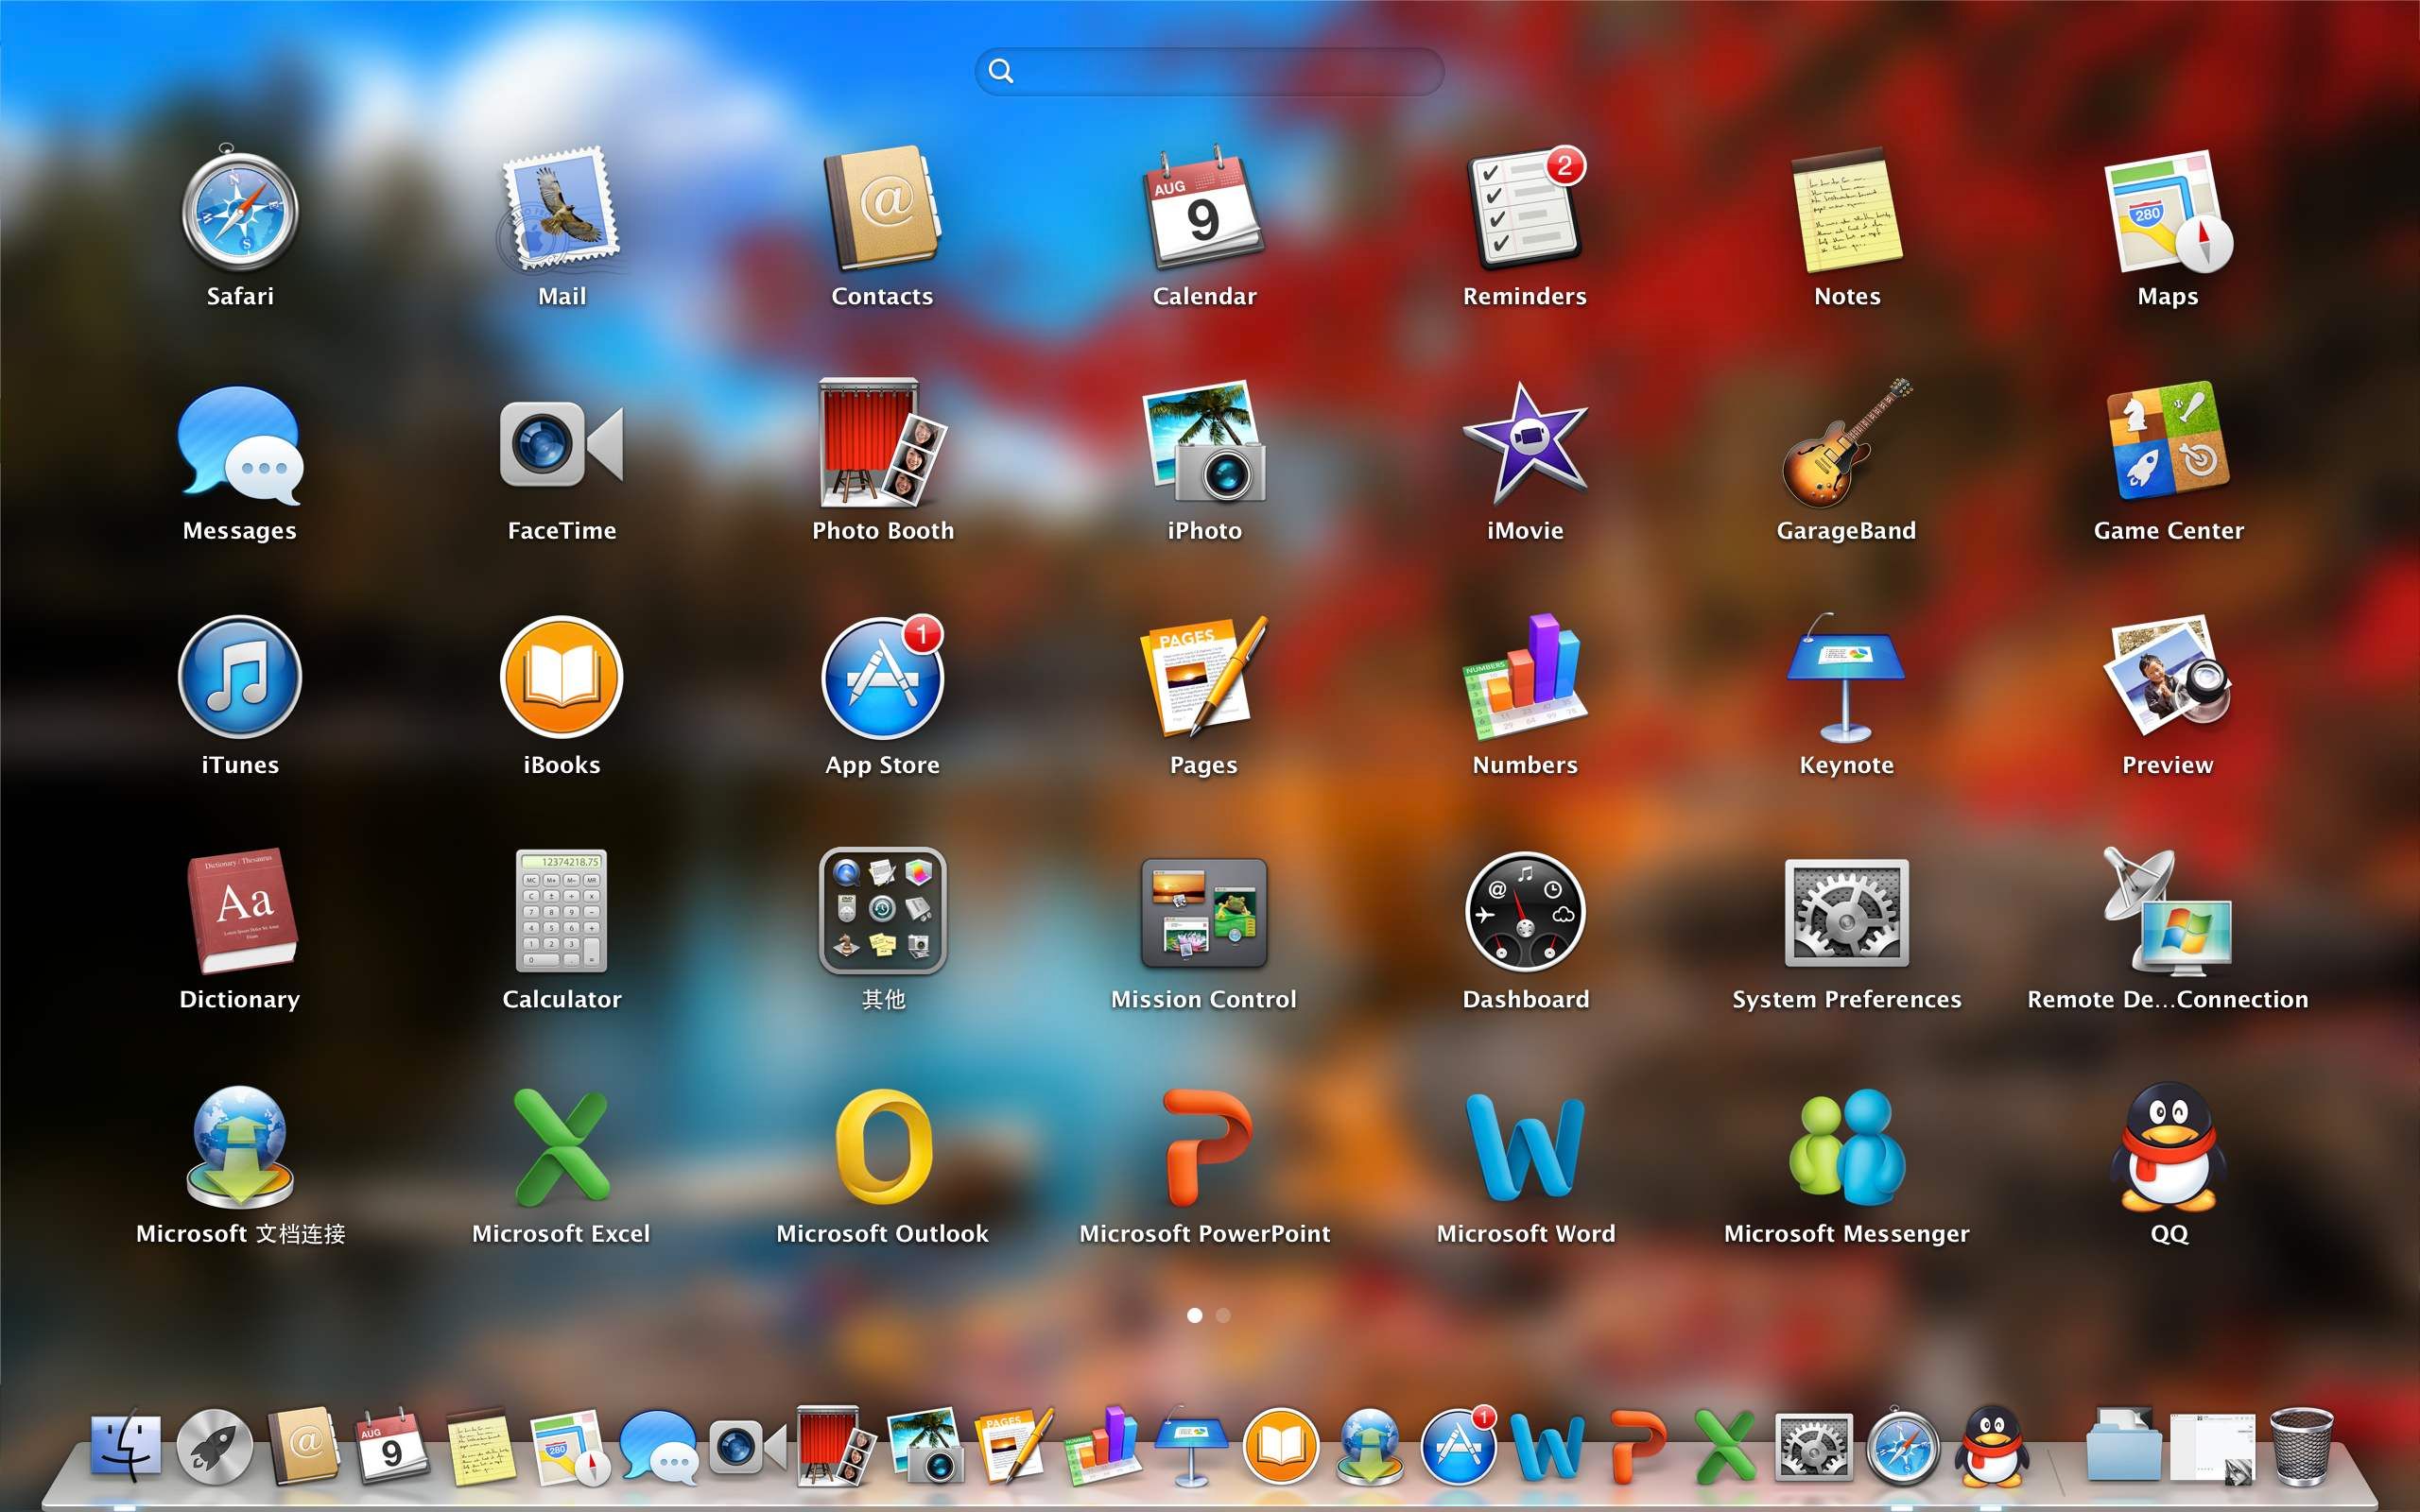The image size is (2420, 1512).
Task: Launch Notes from the Launchpad grid
Action: point(1847,210)
